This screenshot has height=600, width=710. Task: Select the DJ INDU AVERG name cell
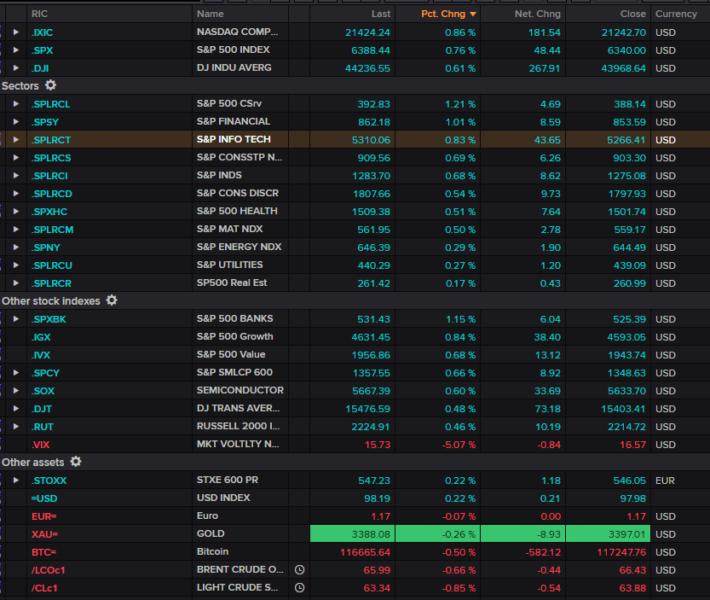[x=234, y=67]
